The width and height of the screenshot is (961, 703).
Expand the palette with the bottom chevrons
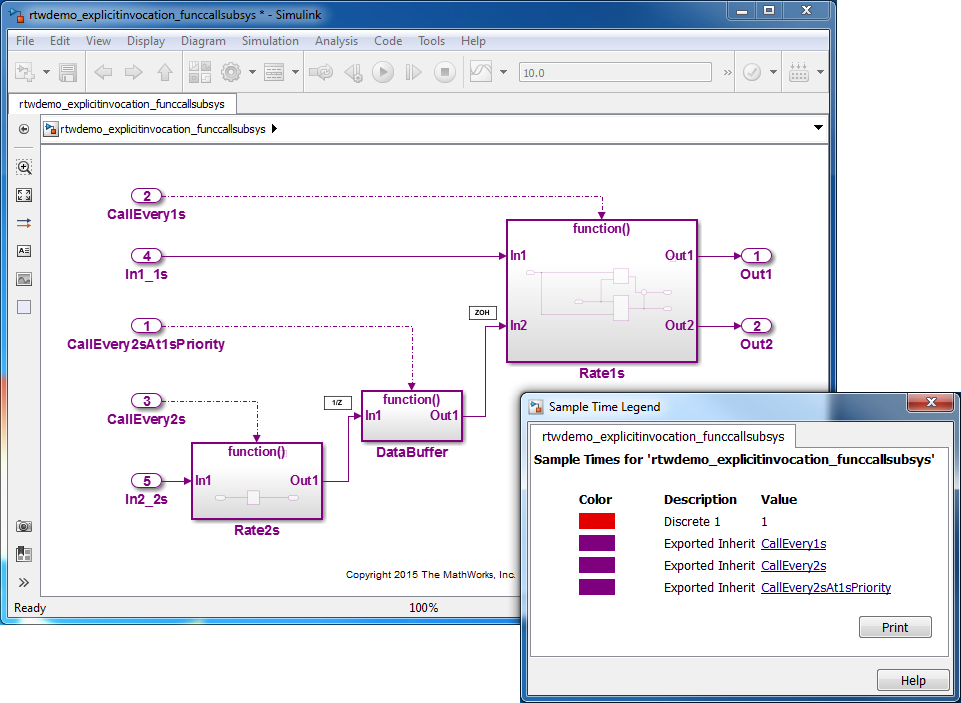click(24, 582)
